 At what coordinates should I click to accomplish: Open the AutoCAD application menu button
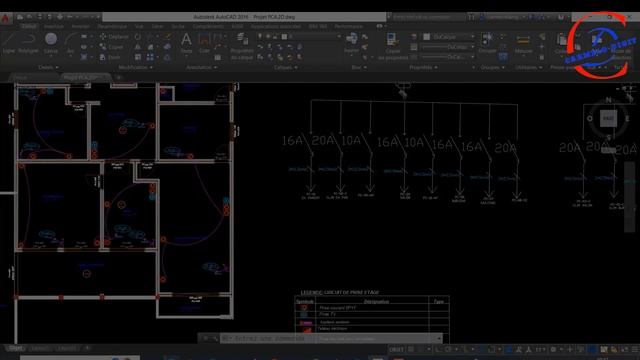(5, 19)
